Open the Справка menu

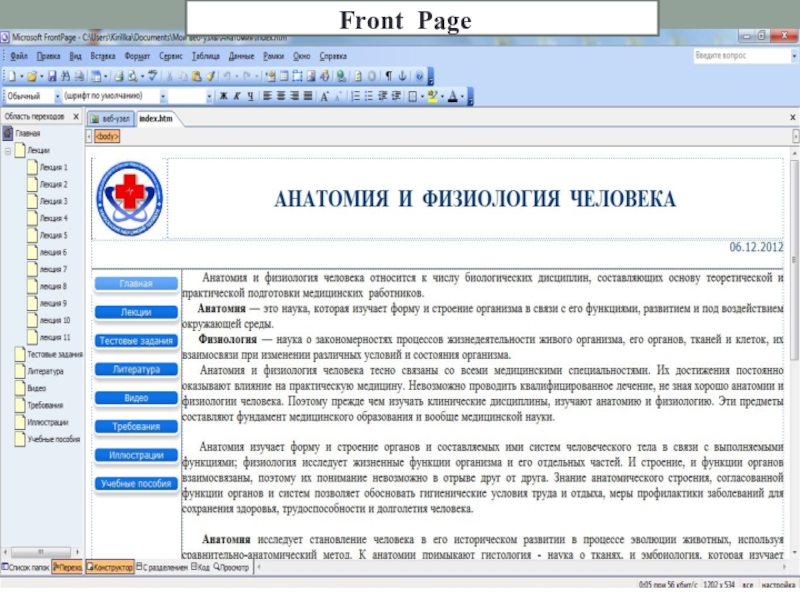333,56
